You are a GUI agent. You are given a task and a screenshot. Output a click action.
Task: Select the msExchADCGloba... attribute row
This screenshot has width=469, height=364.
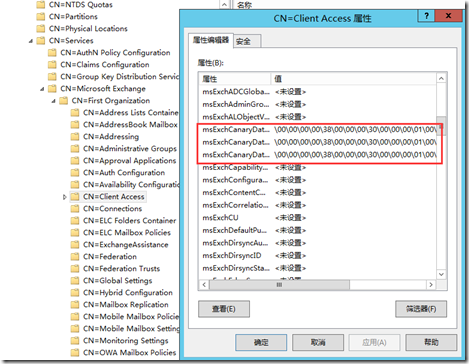(x=318, y=92)
